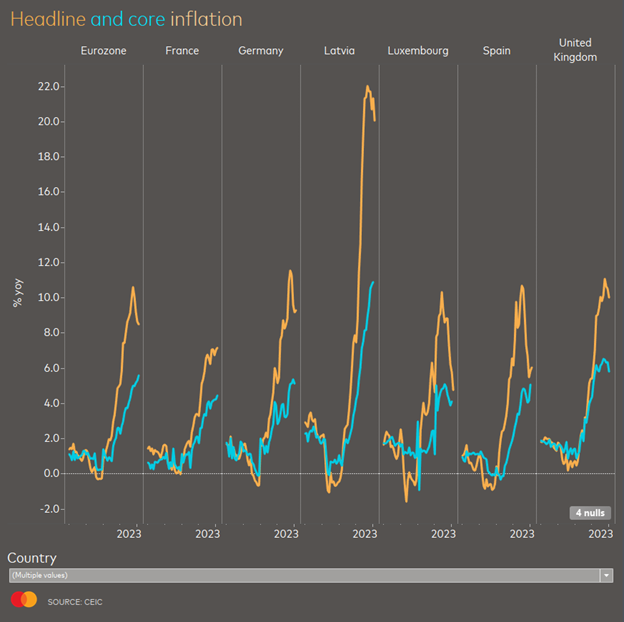624x622 pixels.
Task: Click 2023 label under Luxembourg chart
Action: click(443, 534)
